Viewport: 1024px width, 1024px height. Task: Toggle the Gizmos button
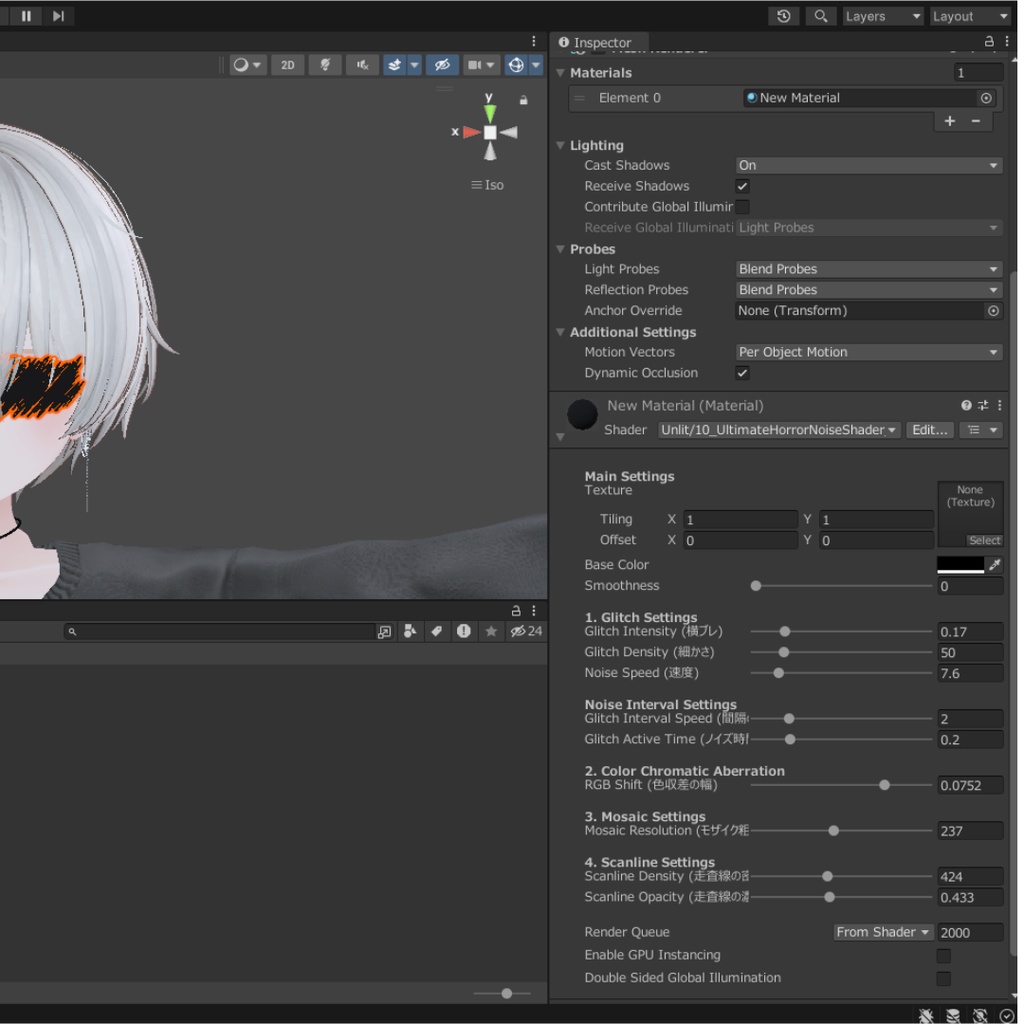[x=516, y=65]
